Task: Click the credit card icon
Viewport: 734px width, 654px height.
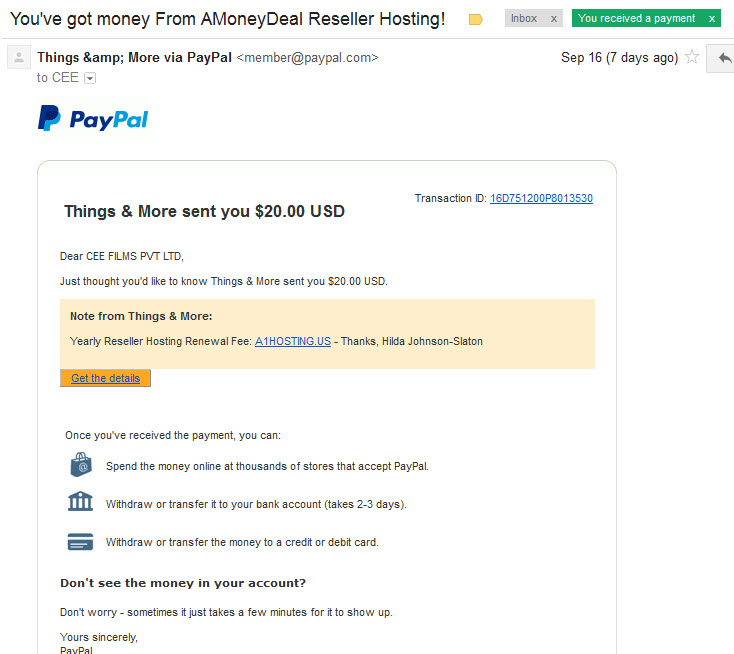Action: coord(81,542)
